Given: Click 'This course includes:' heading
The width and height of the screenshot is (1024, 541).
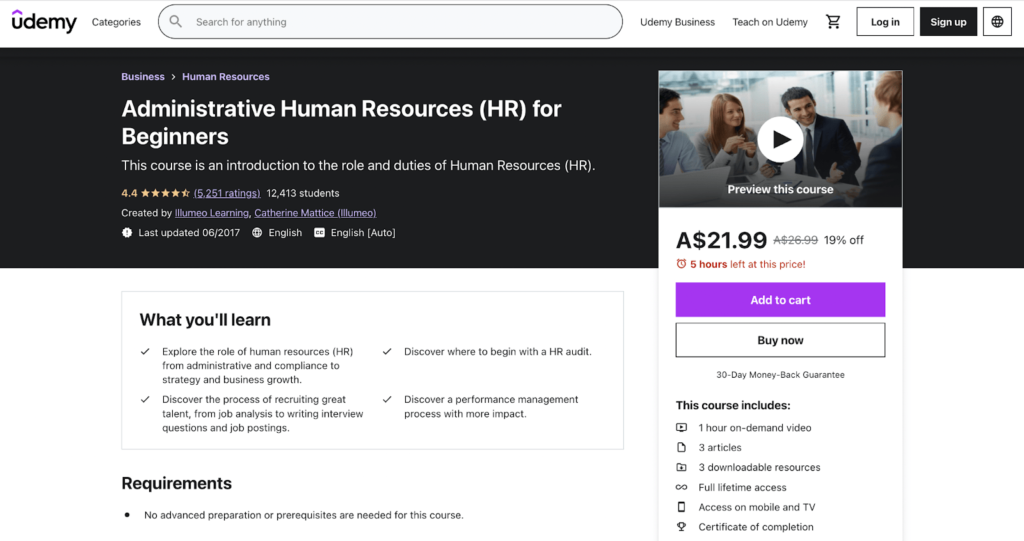Looking at the screenshot, I should pos(733,405).
